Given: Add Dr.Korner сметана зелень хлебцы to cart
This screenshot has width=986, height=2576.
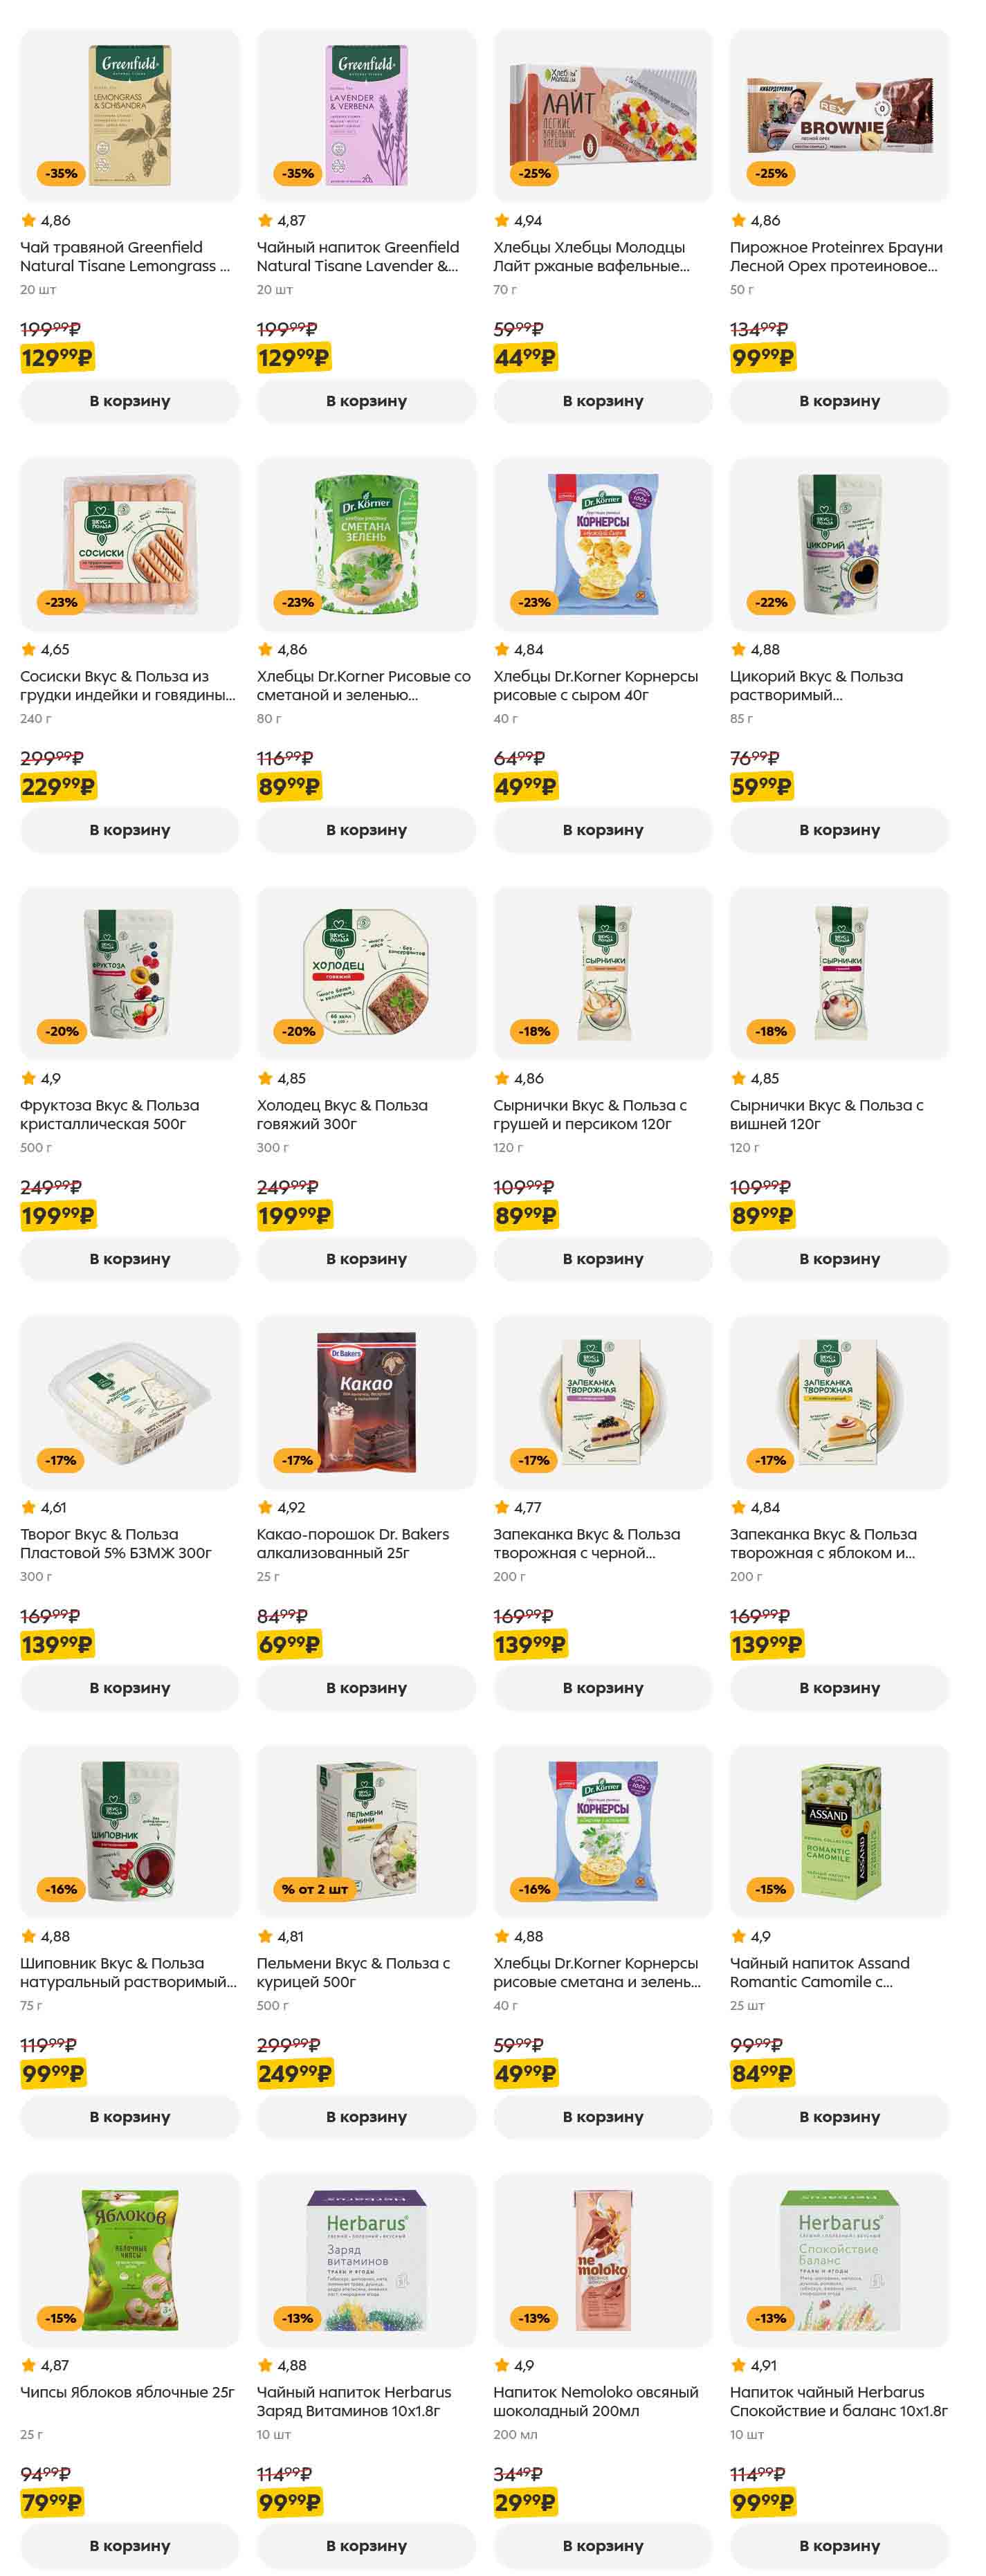Looking at the screenshot, I should point(366,830).
